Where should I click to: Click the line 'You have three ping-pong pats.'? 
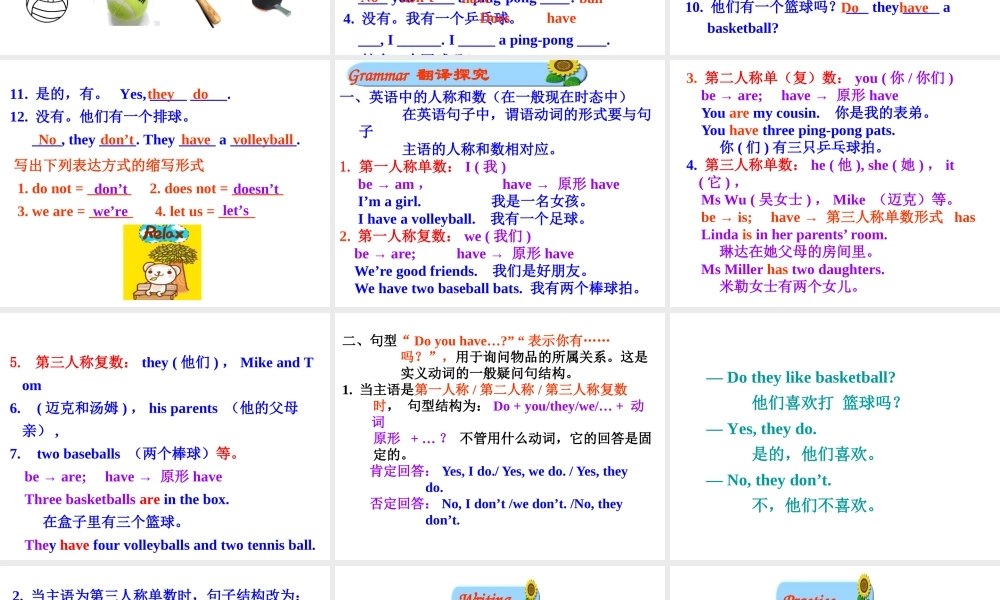pyautogui.click(x=798, y=130)
